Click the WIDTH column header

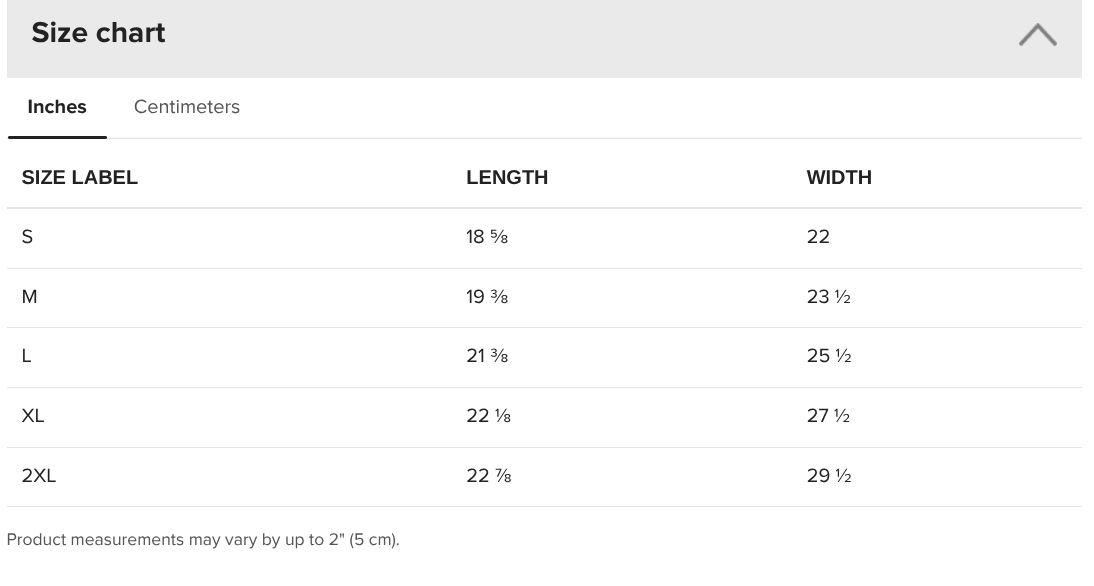click(x=839, y=177)
